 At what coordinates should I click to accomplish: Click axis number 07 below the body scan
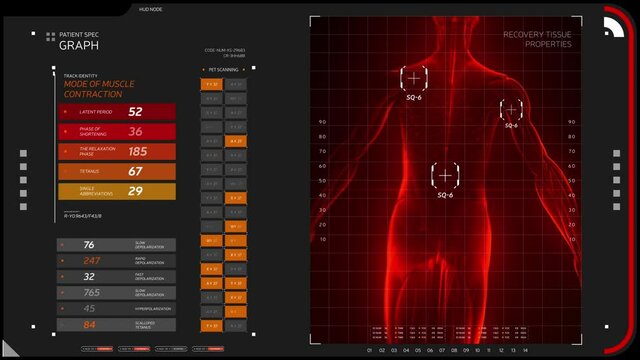tap(442, 350)
